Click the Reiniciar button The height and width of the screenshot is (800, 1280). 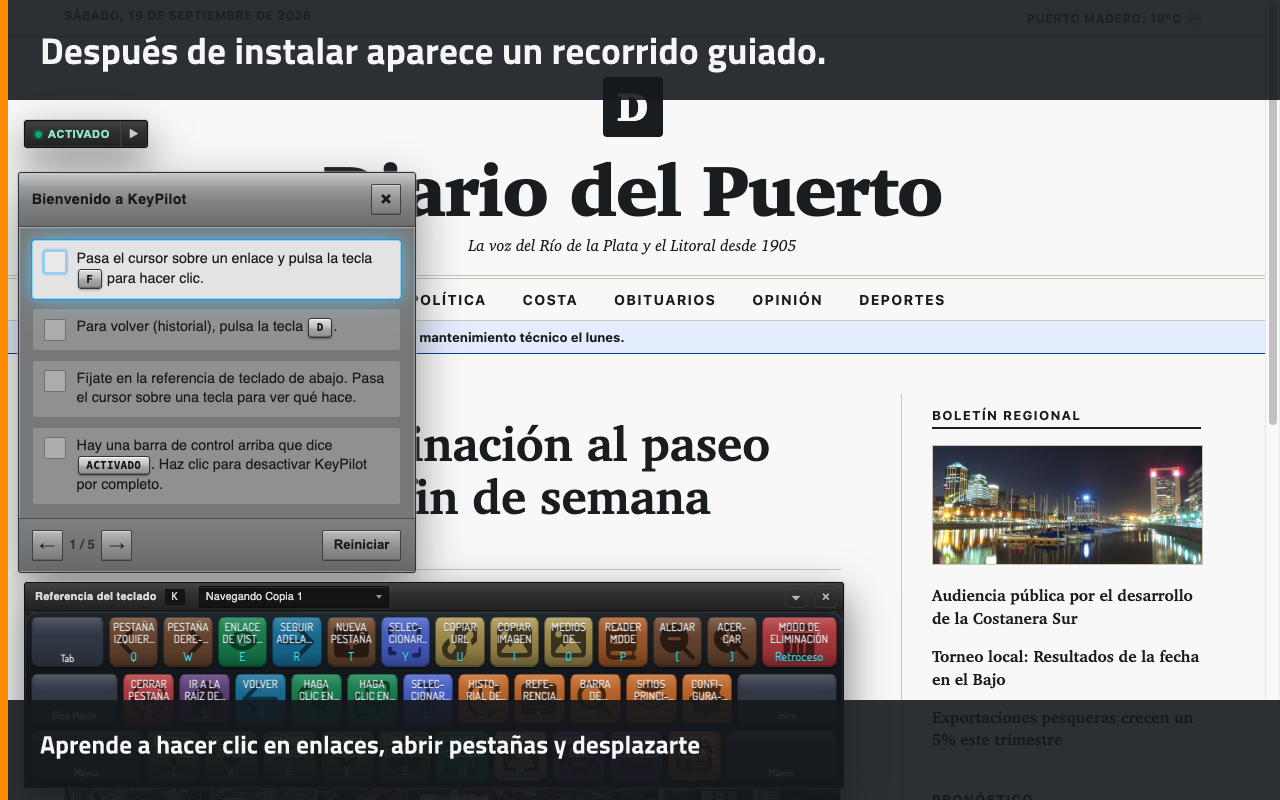(361, 545)
